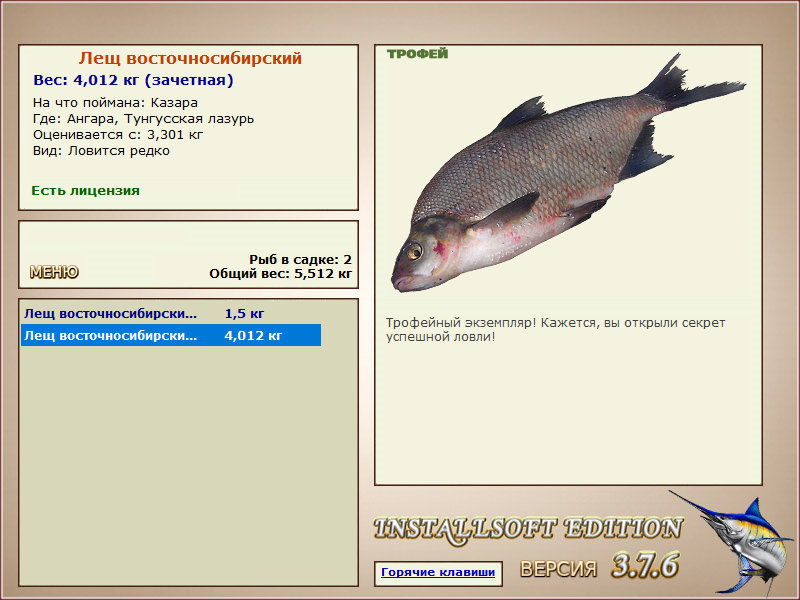Click the trophy bream fish image
Image resolution: width=800 pixels, height=600 pixels.
(x=568, y=172)
